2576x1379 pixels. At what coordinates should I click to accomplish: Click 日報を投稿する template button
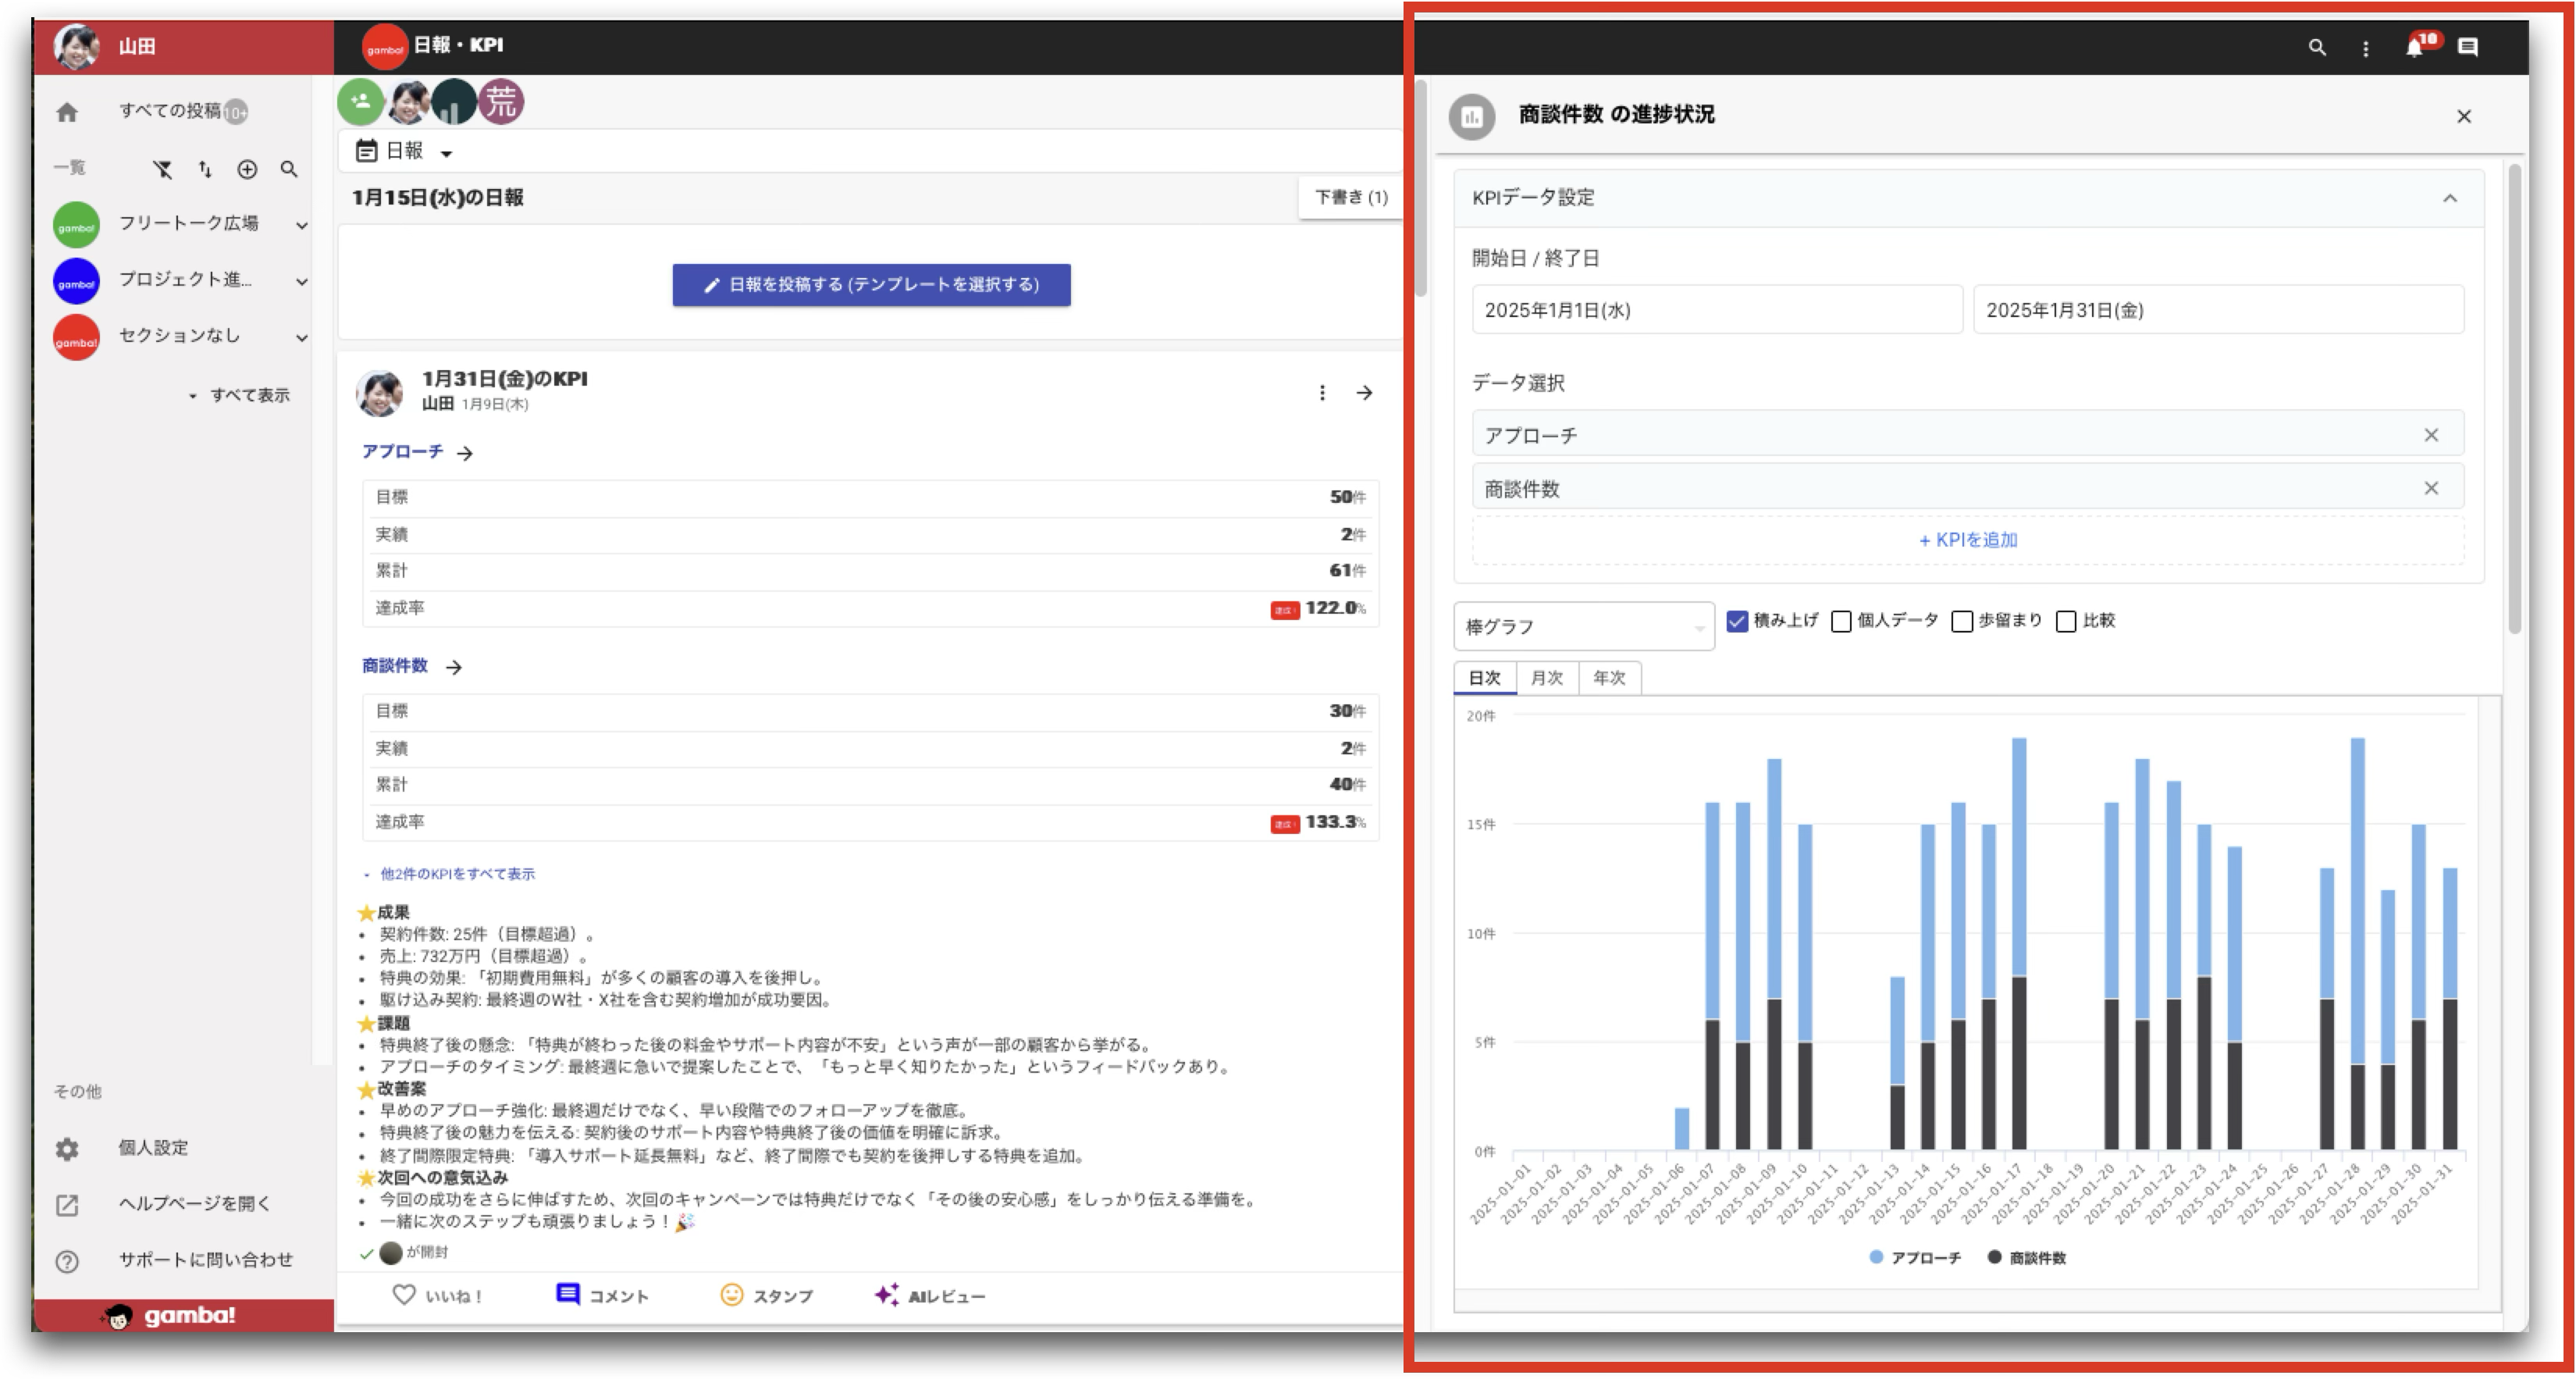(x=871, y=284)
